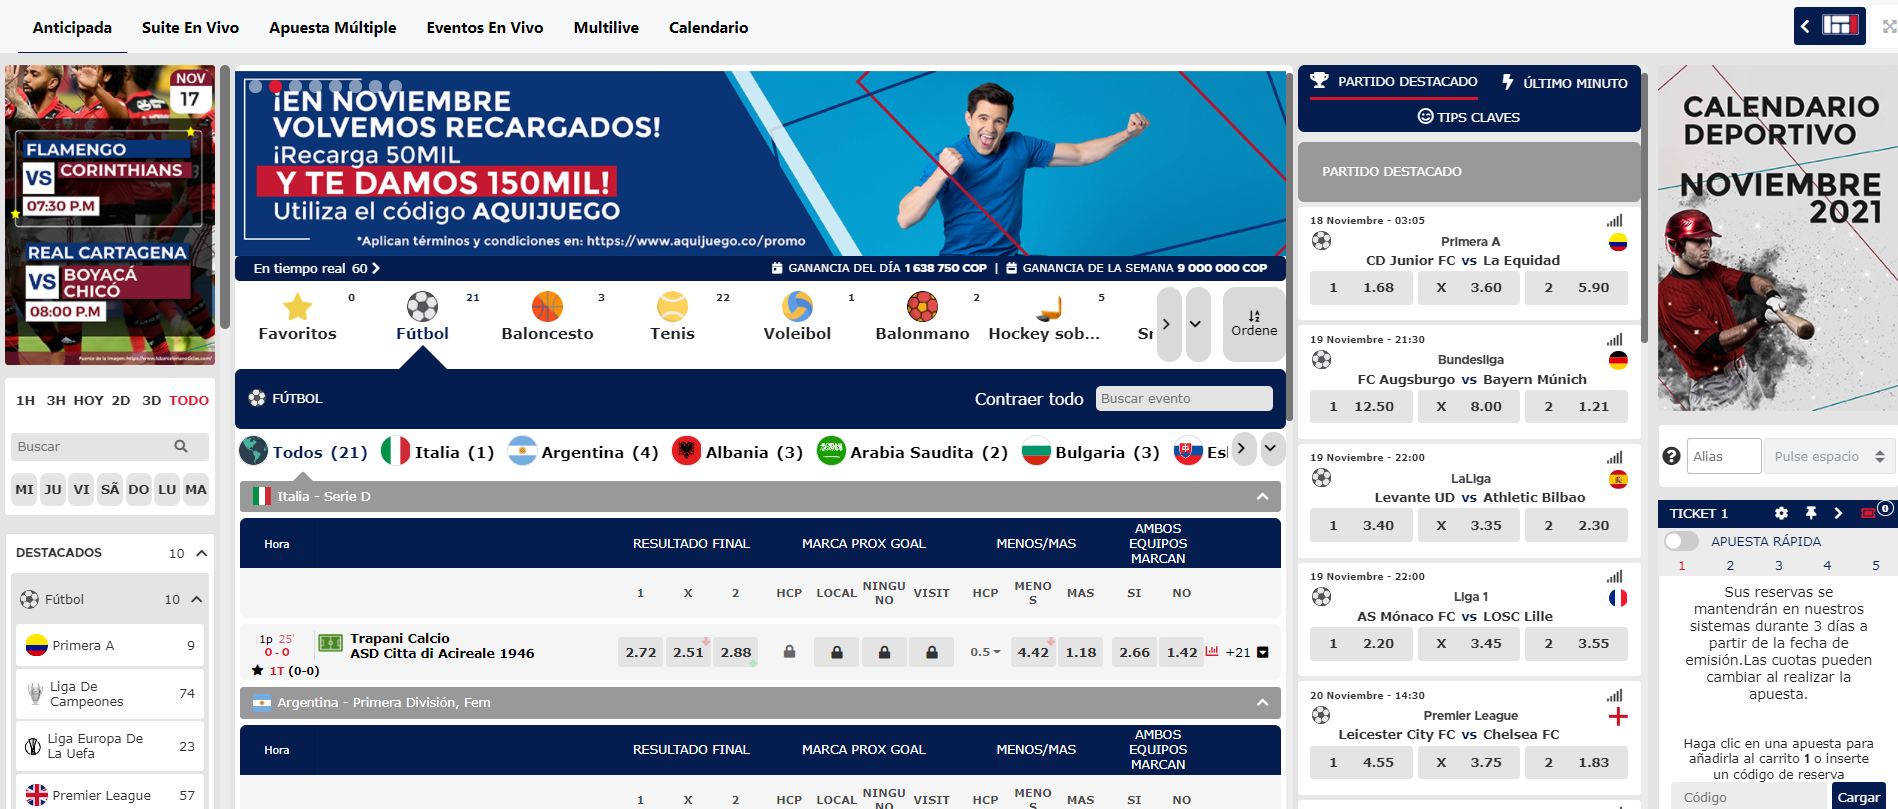The width and height of the screenshot is (1898, 809).
Task: Open the Premier League sidebar item
Action: (x=110, y=794)
